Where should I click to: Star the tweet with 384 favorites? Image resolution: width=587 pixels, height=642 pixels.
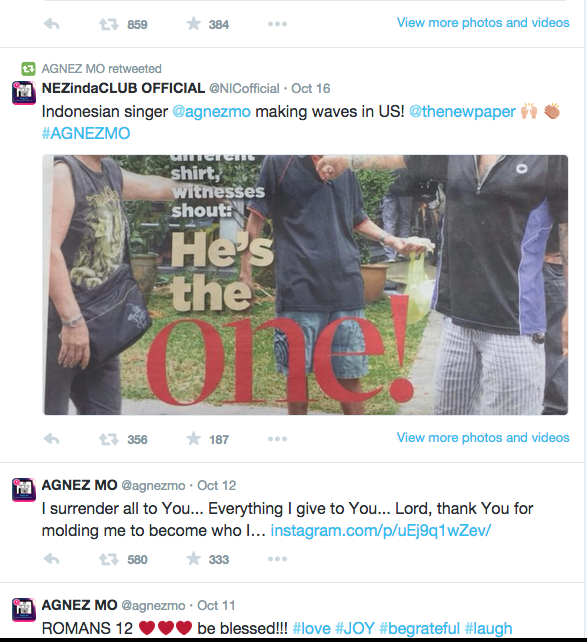click(194, 24)
